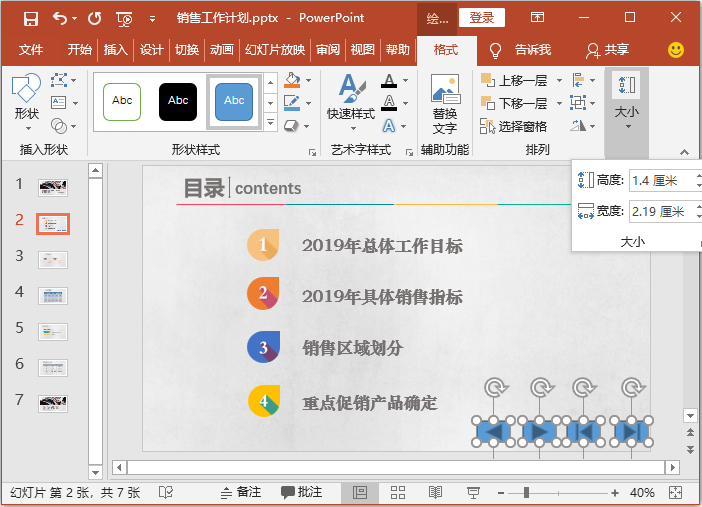Toggle the 备注 notes pane

click(x=241, y=493)
